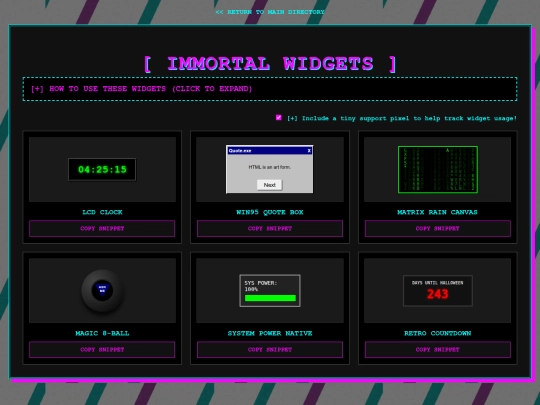This screenshot has width=540, height=405.
Task: Click the Return to Main Directory link
Action: click(270, 12)
